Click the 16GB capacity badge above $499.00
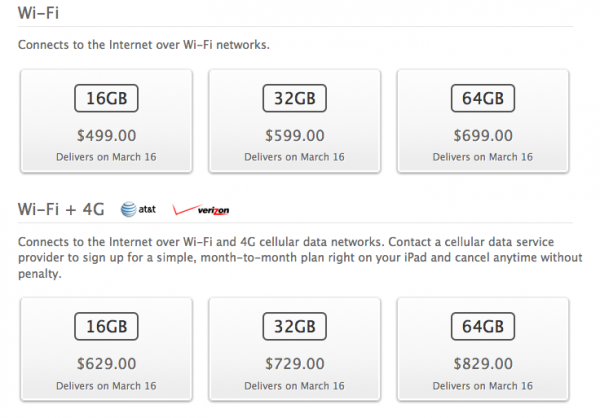This screenshot has width=600, height=418. (105, 99)
